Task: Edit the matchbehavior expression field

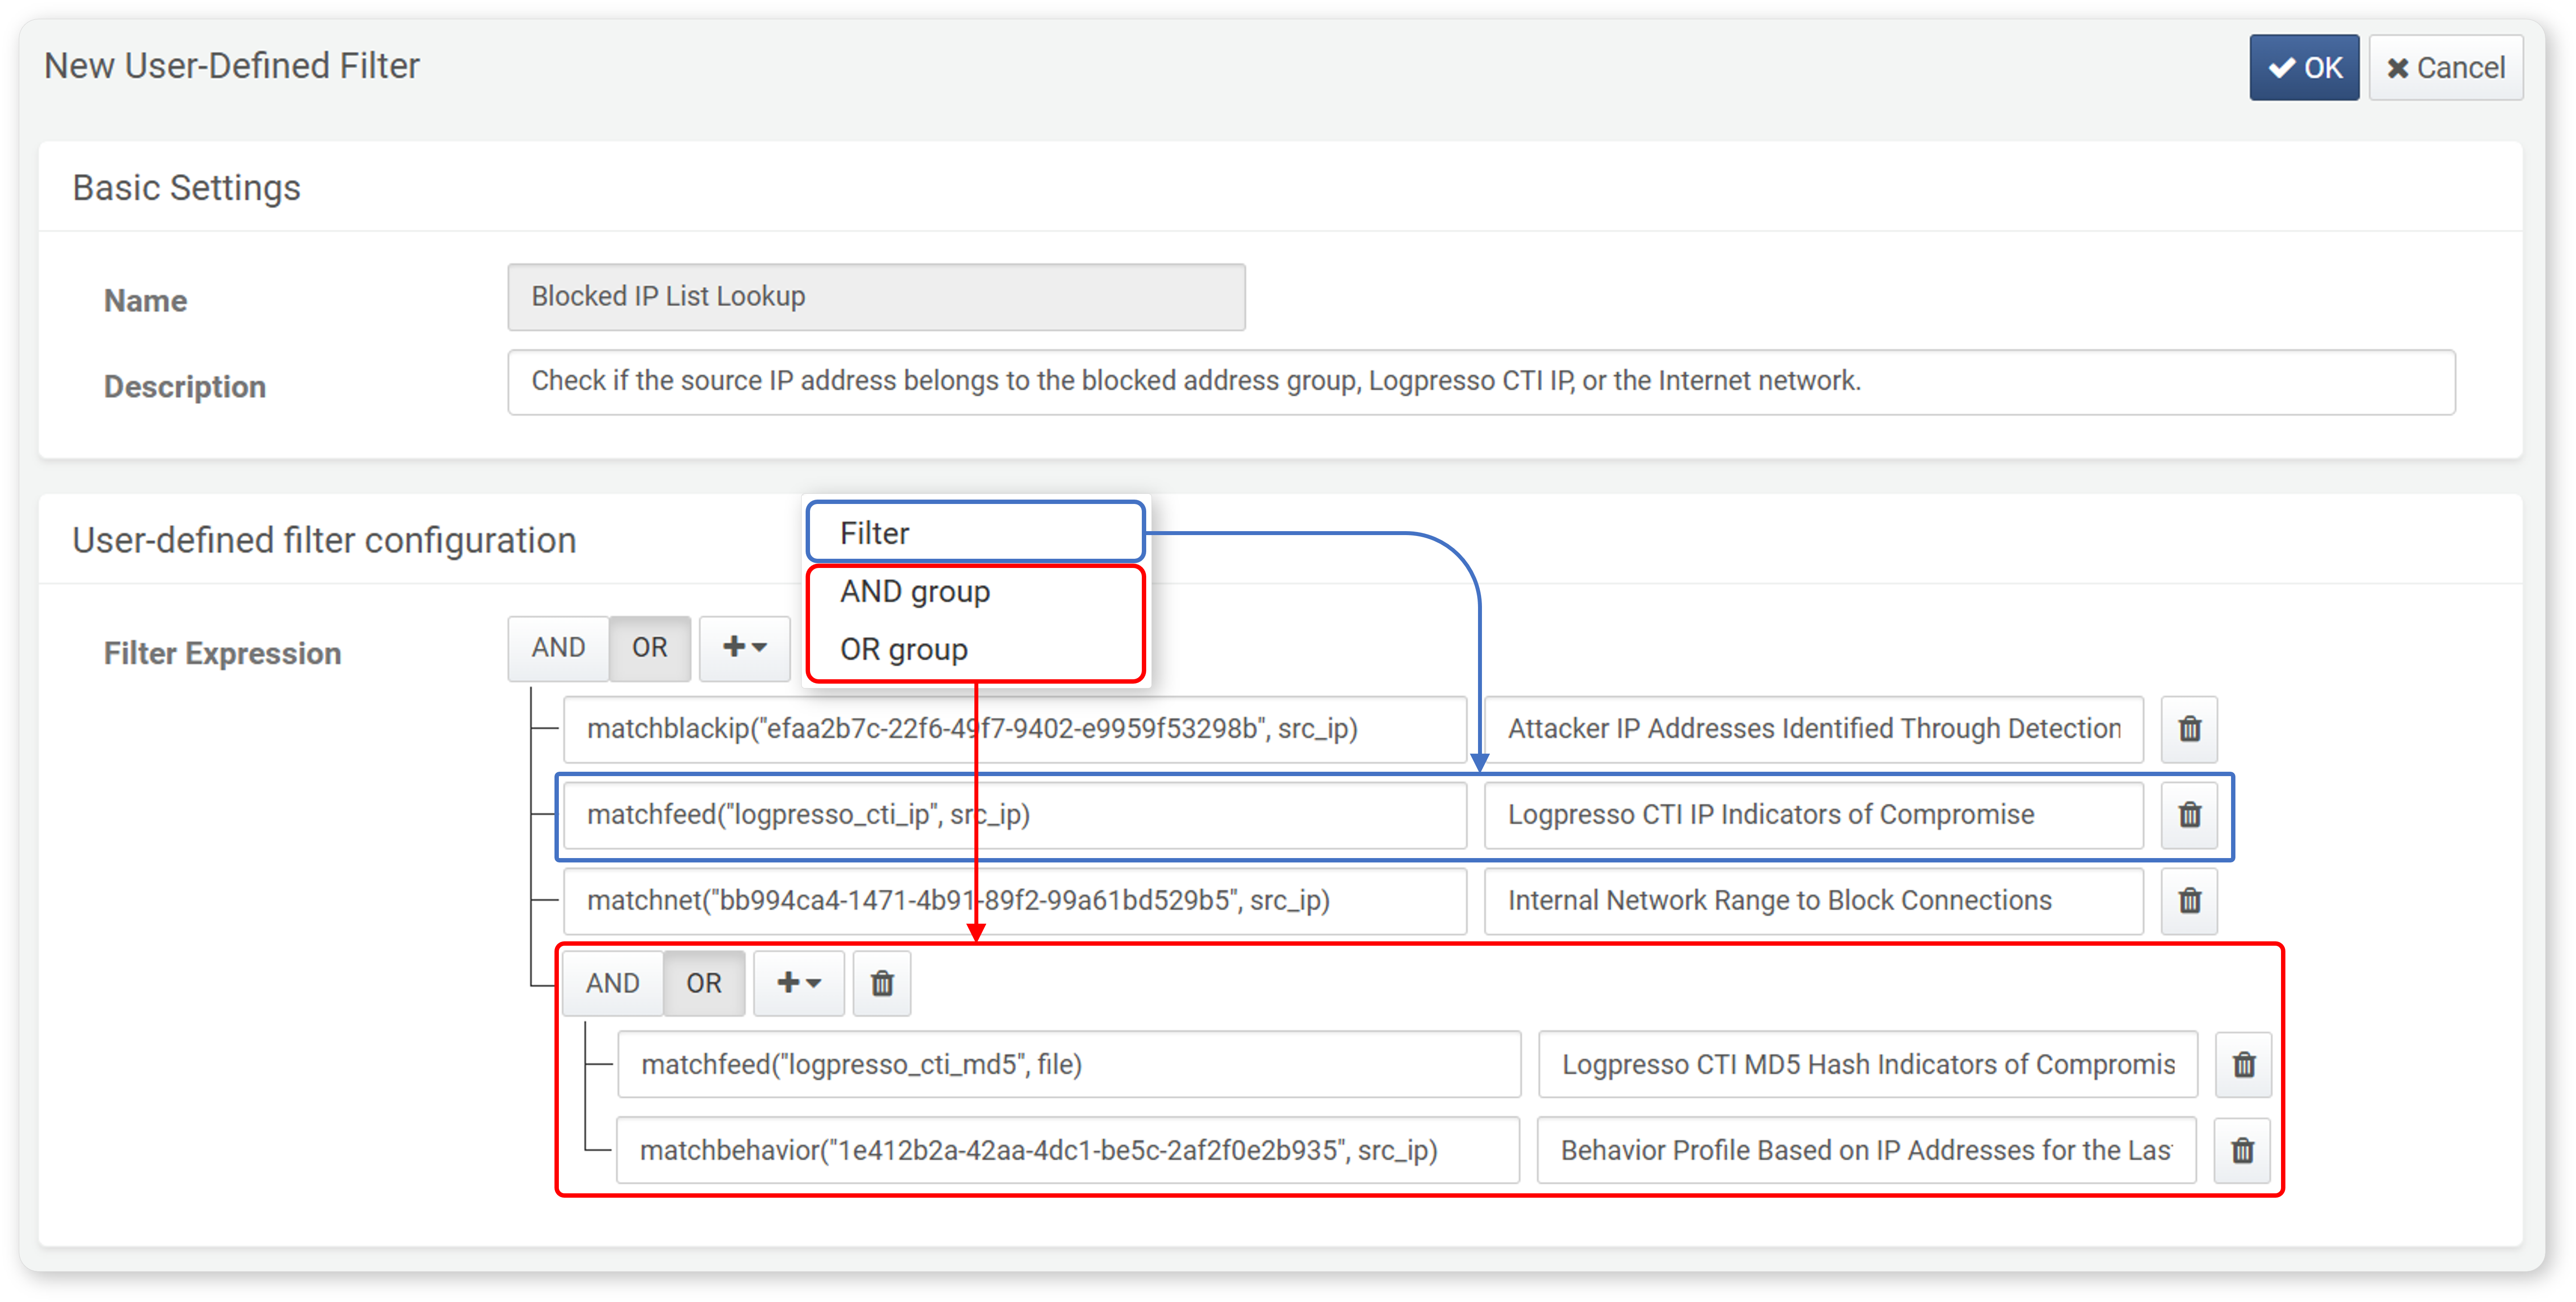Action: 1069,1151
